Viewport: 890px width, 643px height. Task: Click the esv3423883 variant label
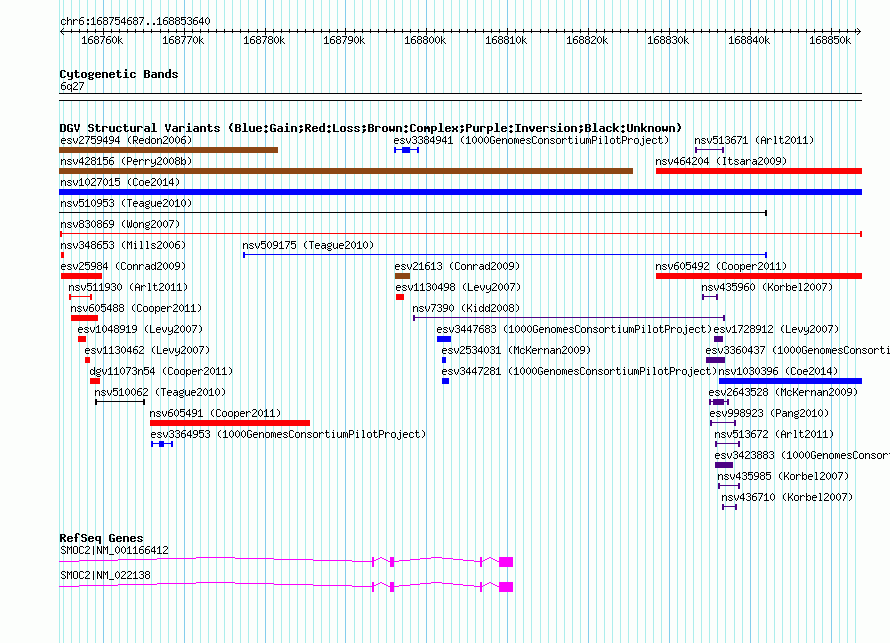[802, 455]
